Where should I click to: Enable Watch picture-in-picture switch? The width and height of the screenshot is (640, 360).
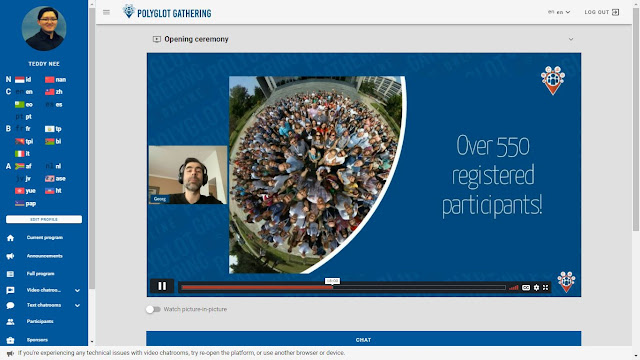pyautogui.click(x=153, y=309)
